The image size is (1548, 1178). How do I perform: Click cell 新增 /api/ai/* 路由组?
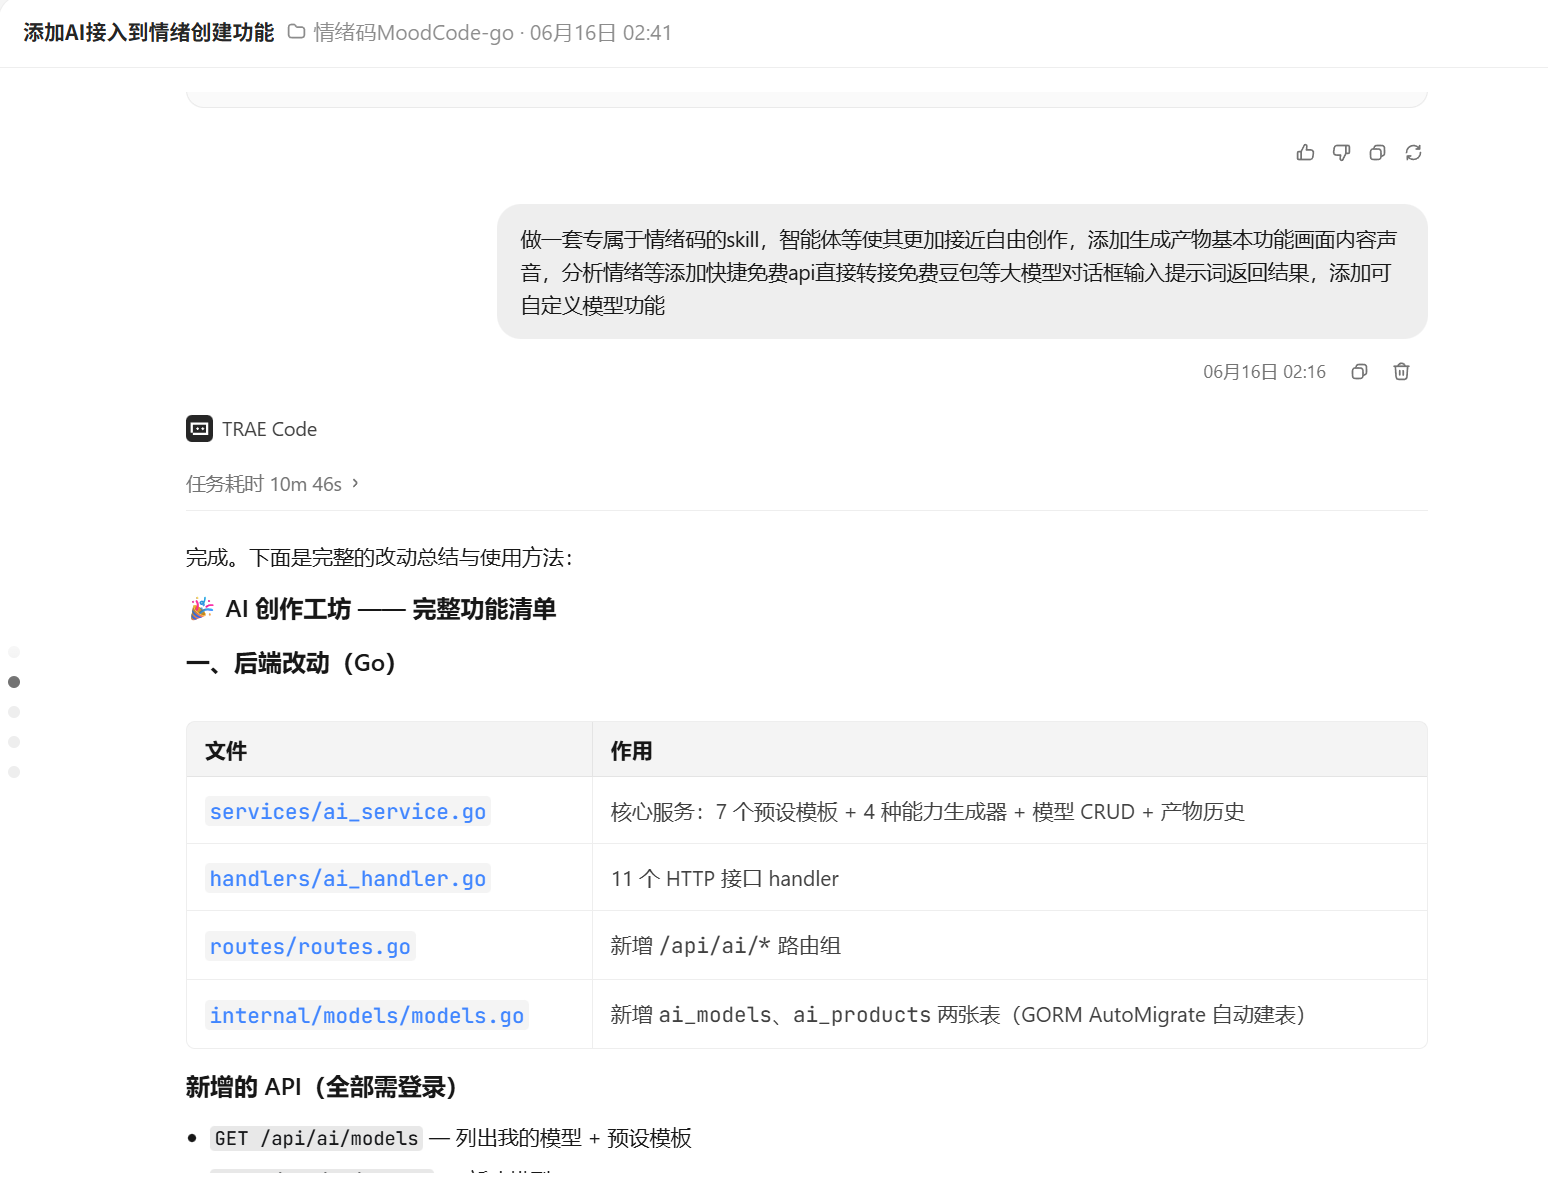[x=1010, y=946]
